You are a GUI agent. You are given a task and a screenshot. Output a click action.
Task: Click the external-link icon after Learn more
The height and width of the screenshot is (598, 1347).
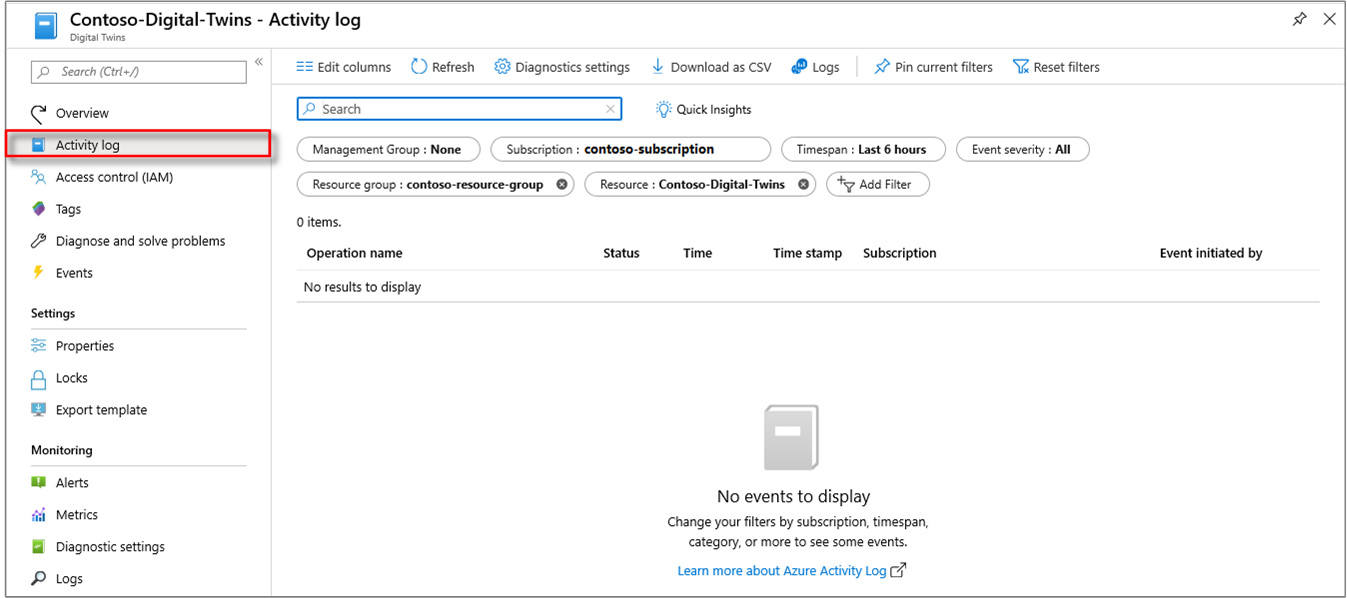coord(898,570)
